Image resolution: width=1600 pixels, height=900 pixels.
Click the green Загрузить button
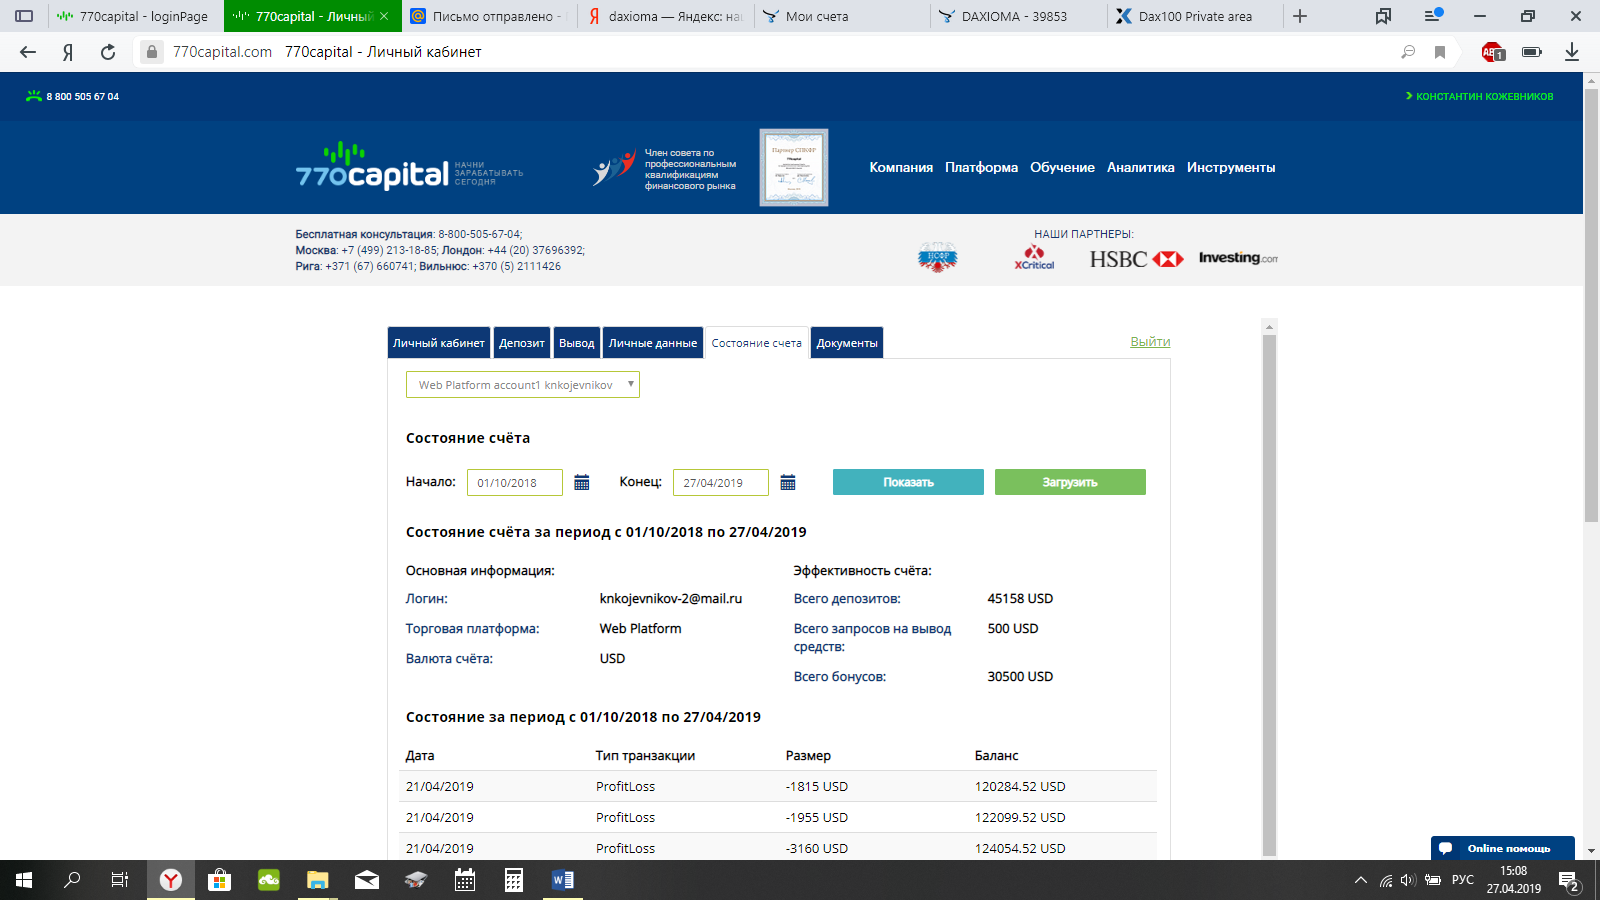(x=1070, y=482)
